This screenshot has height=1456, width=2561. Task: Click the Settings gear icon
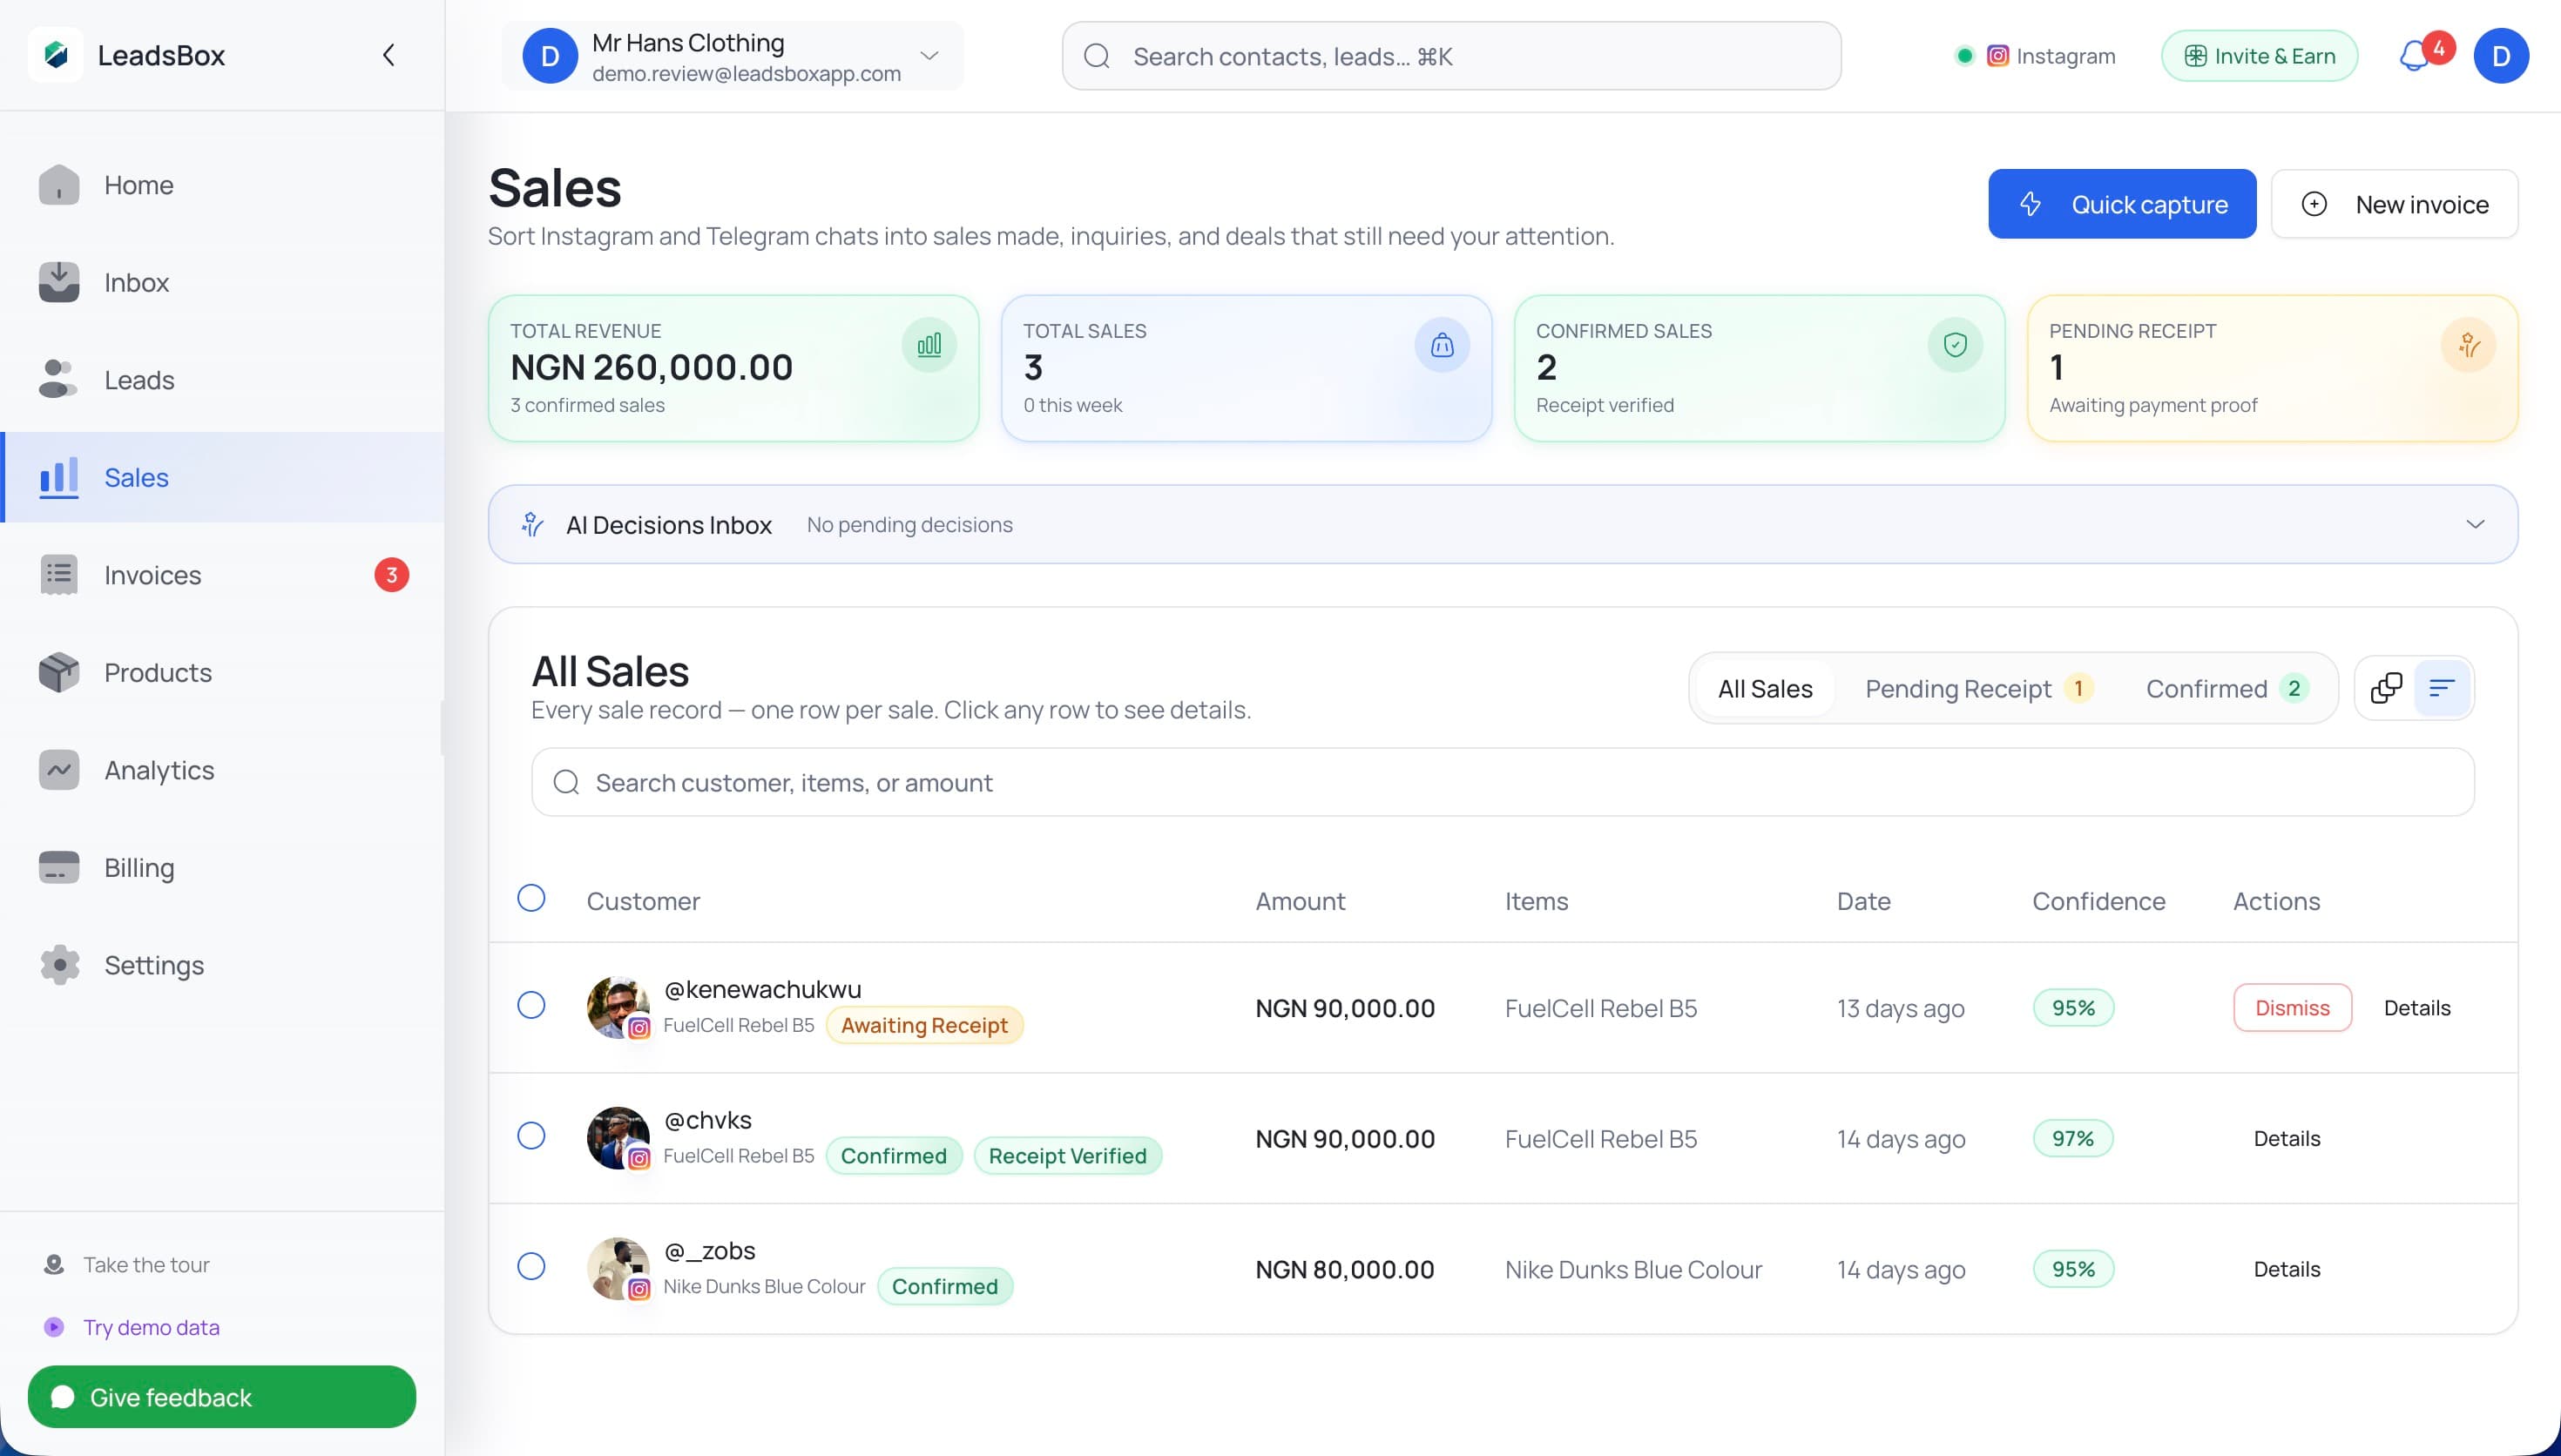click(59, 965)
